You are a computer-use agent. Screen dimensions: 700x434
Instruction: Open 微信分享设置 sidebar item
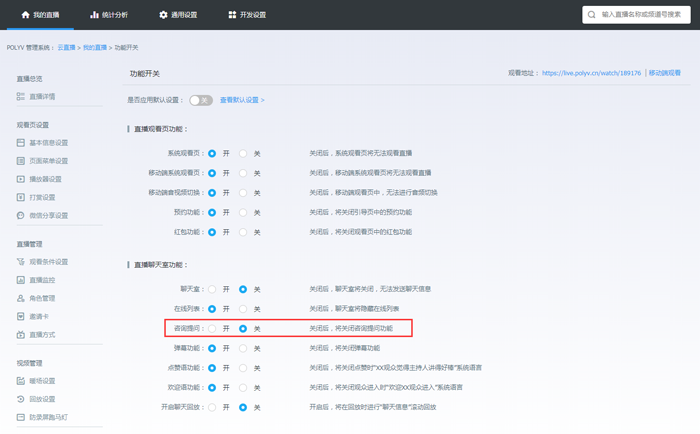48,215
